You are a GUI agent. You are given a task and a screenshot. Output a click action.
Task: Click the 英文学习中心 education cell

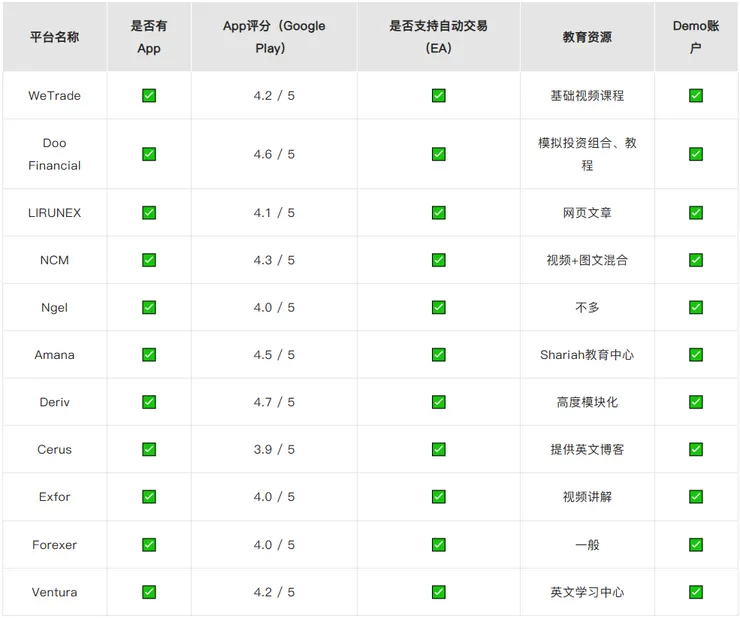(587, 592)
